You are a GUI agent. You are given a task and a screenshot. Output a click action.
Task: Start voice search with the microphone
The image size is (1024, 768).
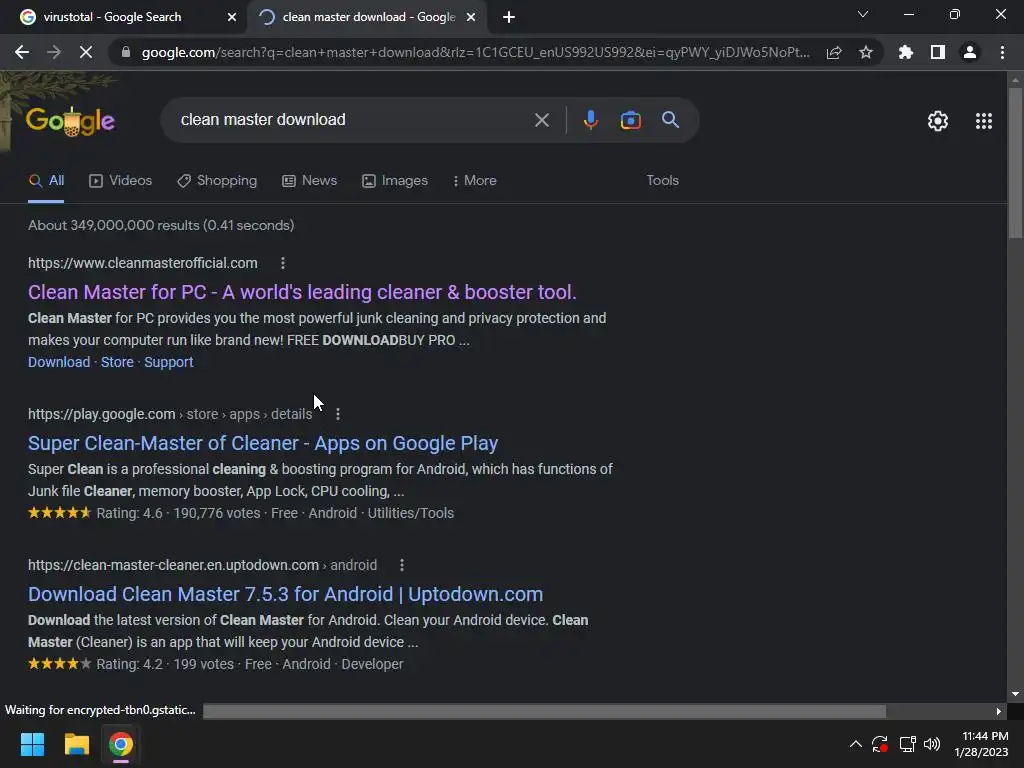click(590, 120)
